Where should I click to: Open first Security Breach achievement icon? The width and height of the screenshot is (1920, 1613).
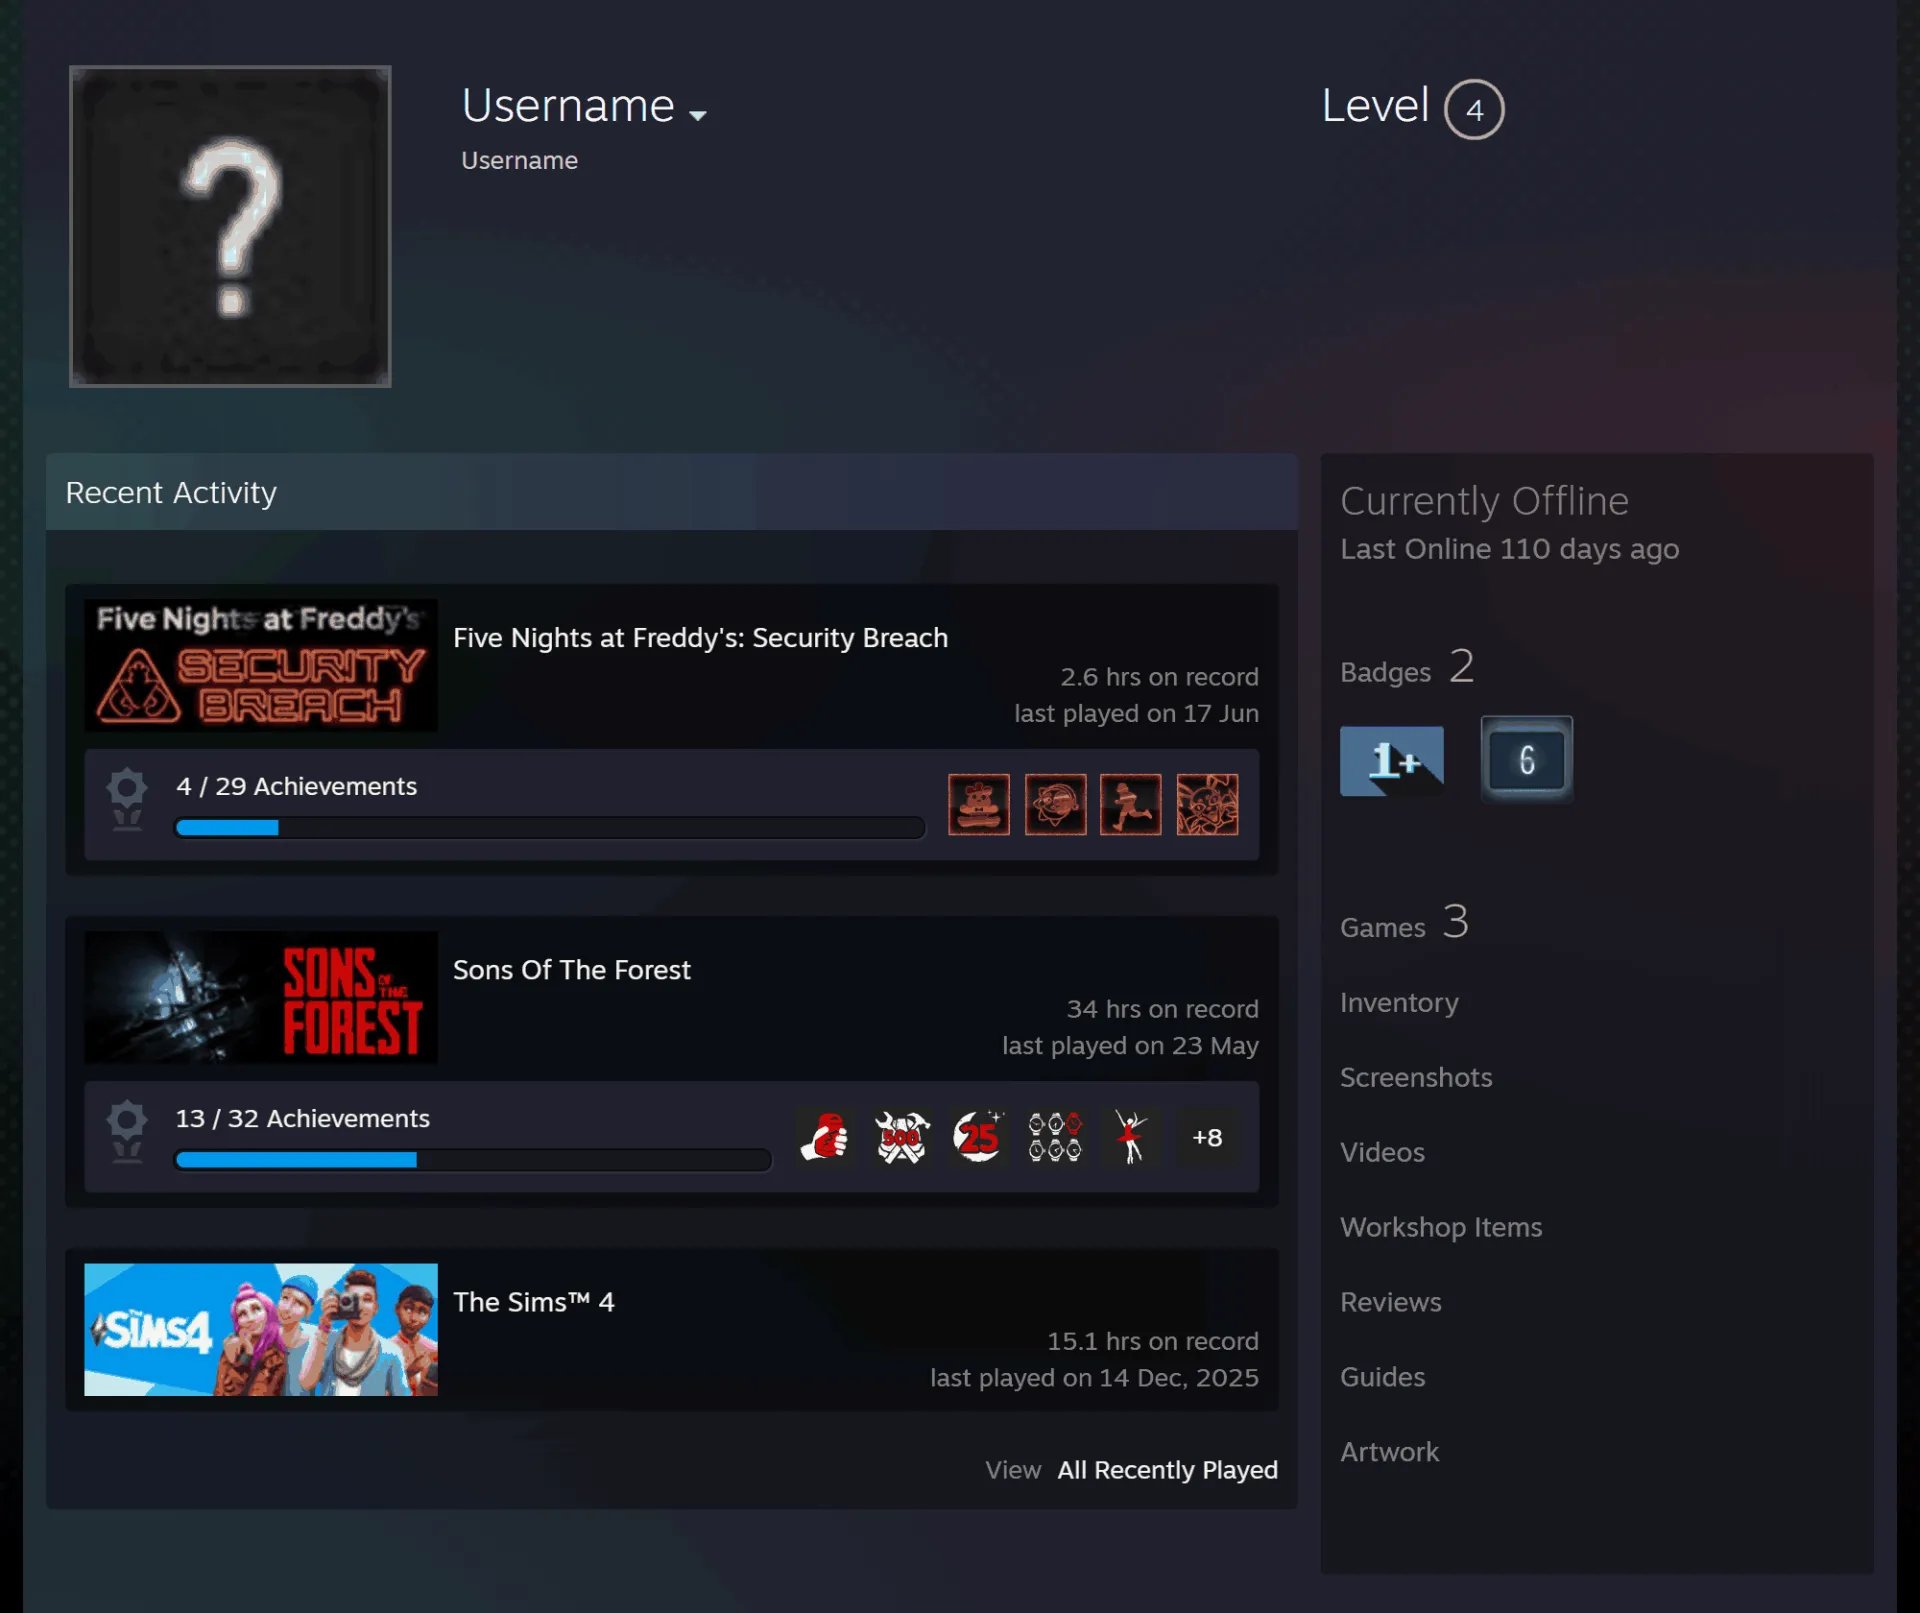pos(978,804)
